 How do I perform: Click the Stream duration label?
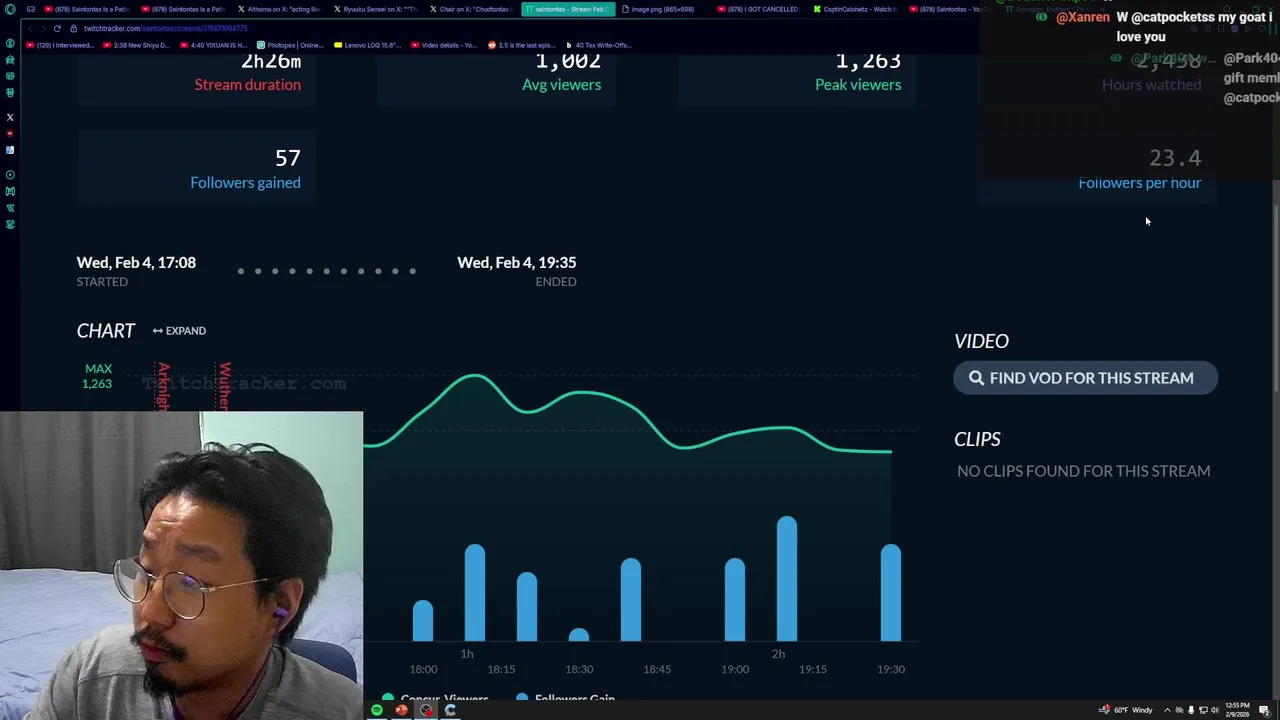pyautogui.click(x=247, y=85)
